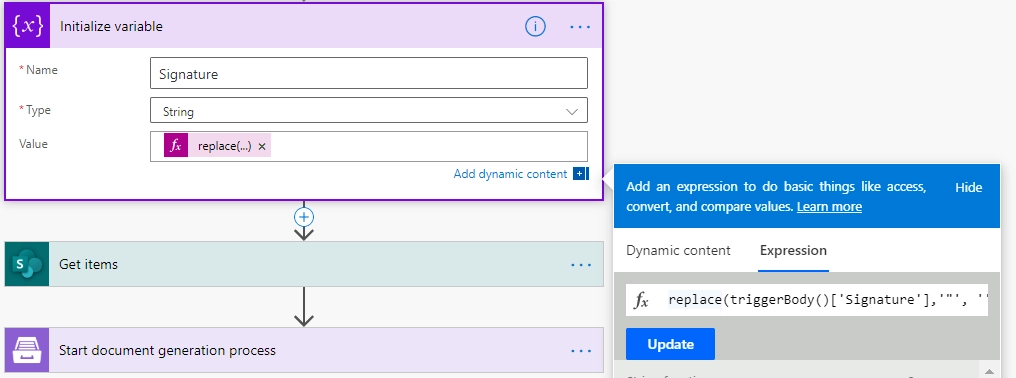The width and height of the screenshot is (1016, 378).
Task: Click the blue plus icon beside Add dynamic content
Action: (580, 174)
